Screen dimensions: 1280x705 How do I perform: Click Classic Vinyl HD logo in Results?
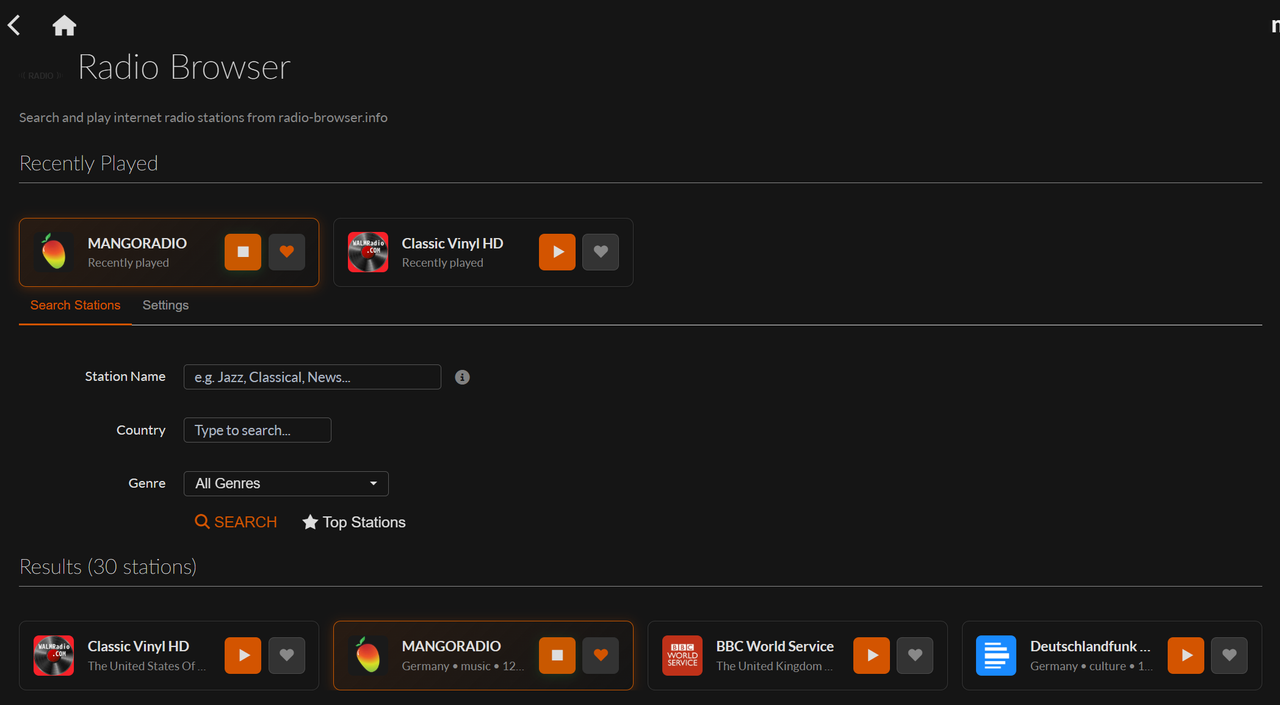point(54,655)
